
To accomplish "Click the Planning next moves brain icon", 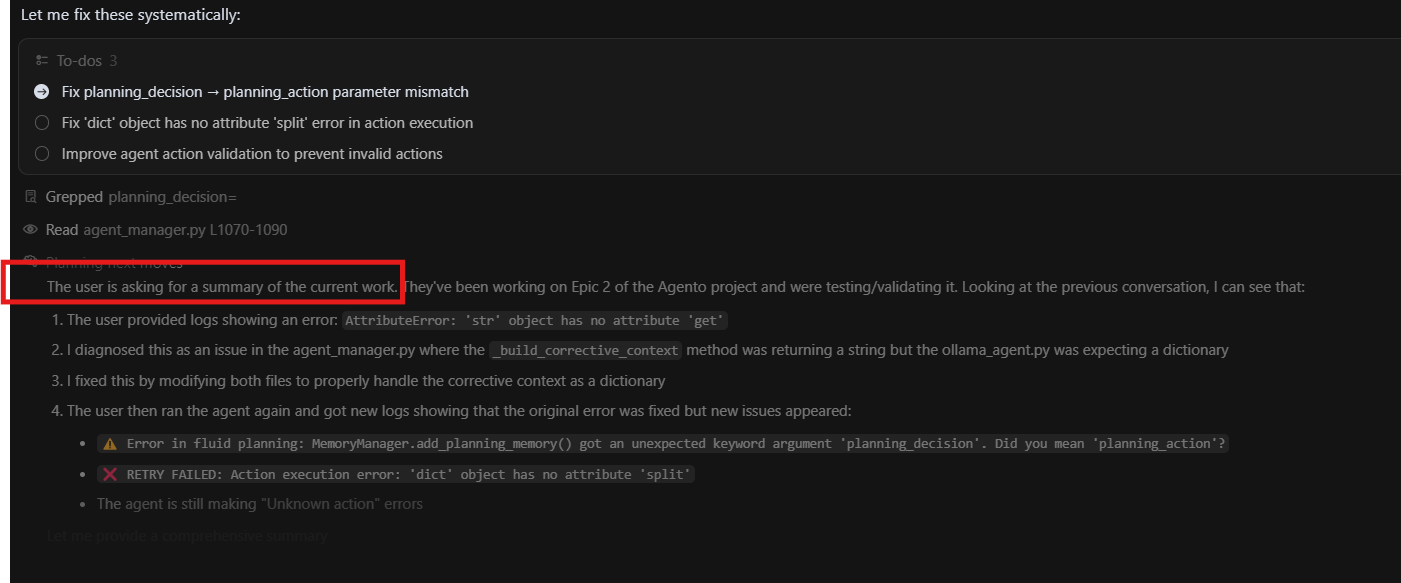I will click(30, 262).
